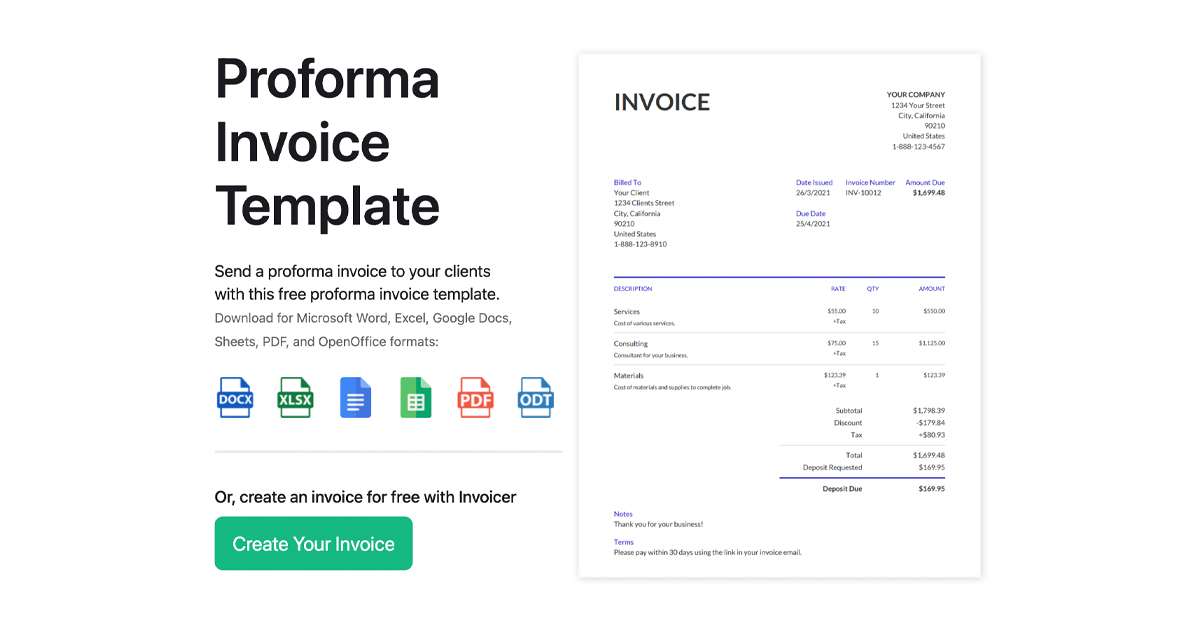Image resolution: width=1200 pixels, height=630 pixels.
Task: Click the invoice template preview thumbnail
Action: [779, 315]
